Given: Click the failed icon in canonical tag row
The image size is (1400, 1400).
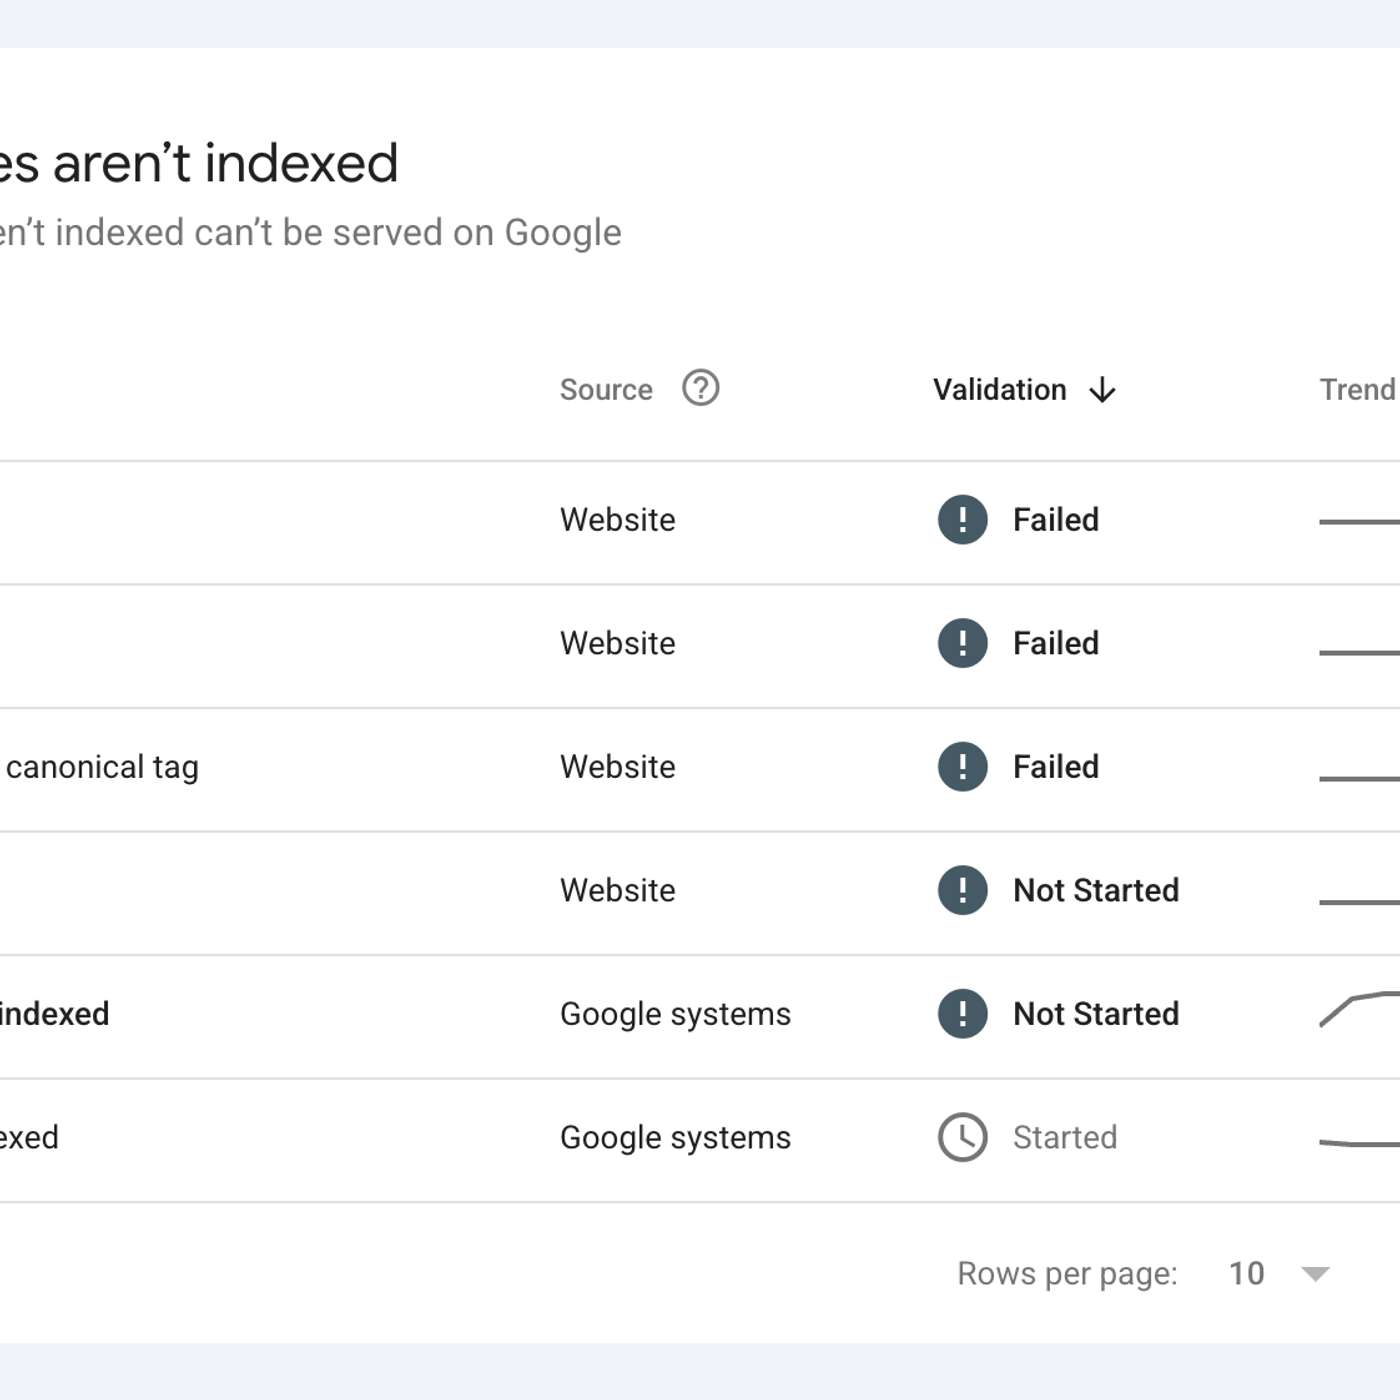Looking at the screenshot, I should [962, 767].
